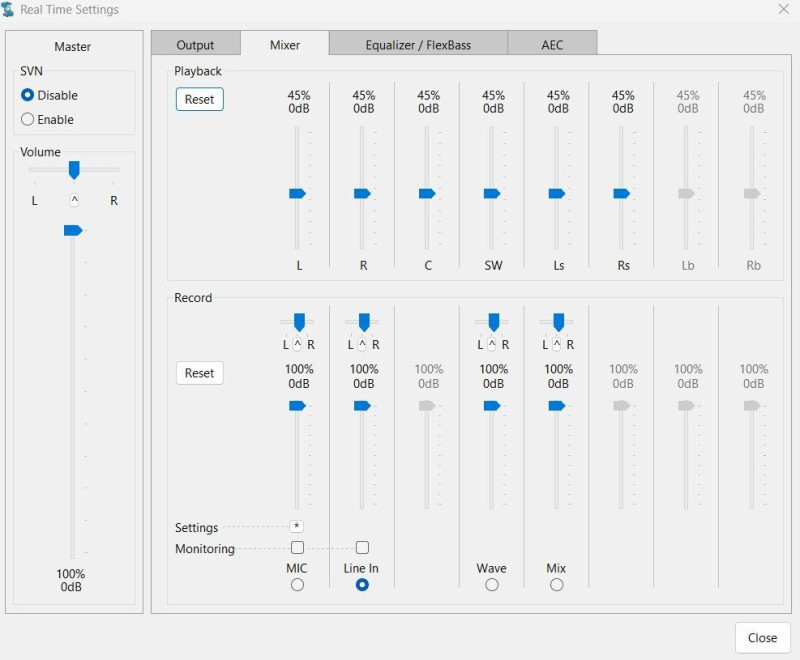Screen dimensions: 800x660
Task: Enable monitoring checkbox for Line In
Action: (362, 548)
